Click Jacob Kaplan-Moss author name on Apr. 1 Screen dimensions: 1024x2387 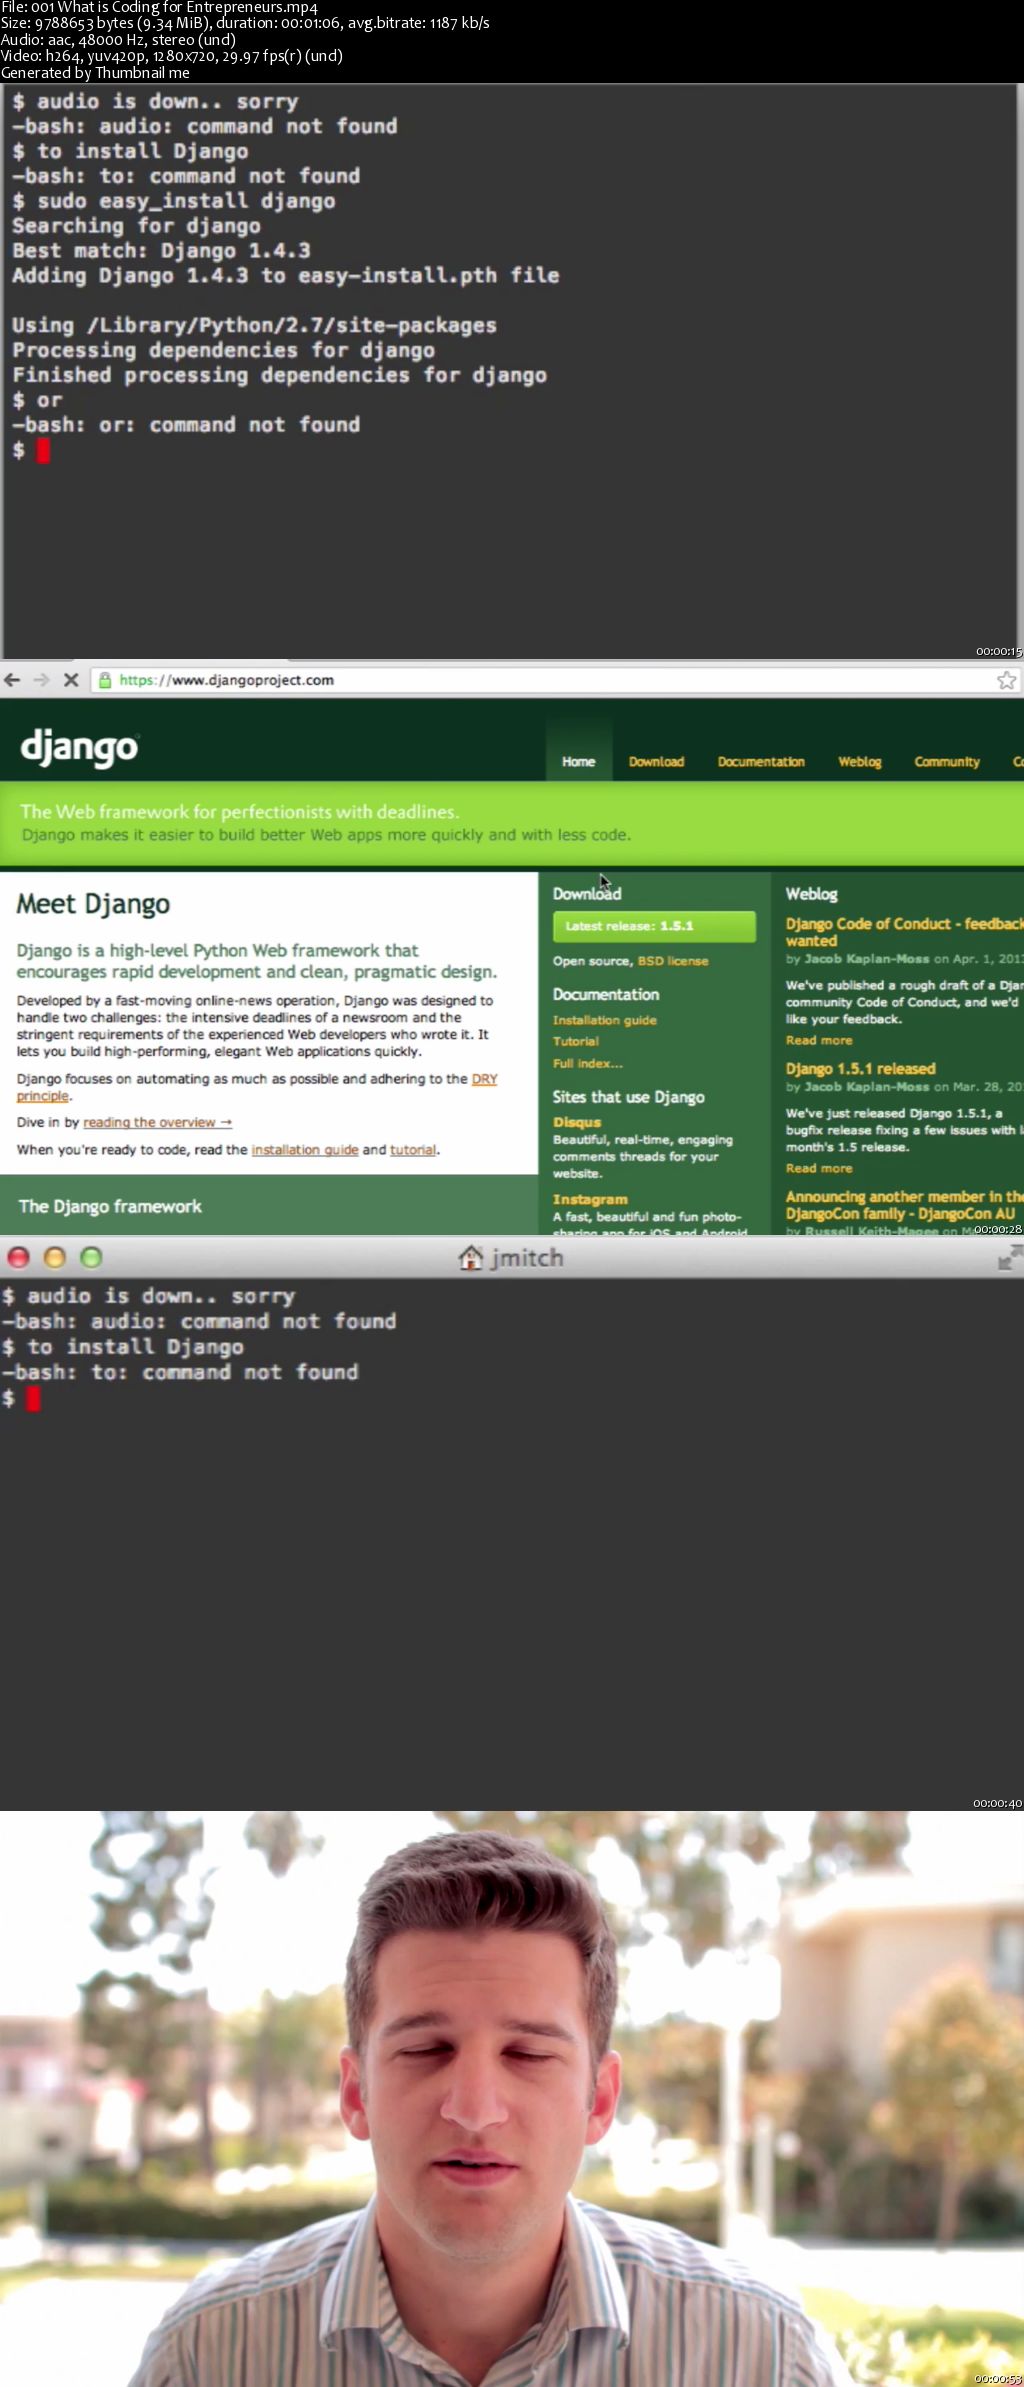click(x=867, y=959)
